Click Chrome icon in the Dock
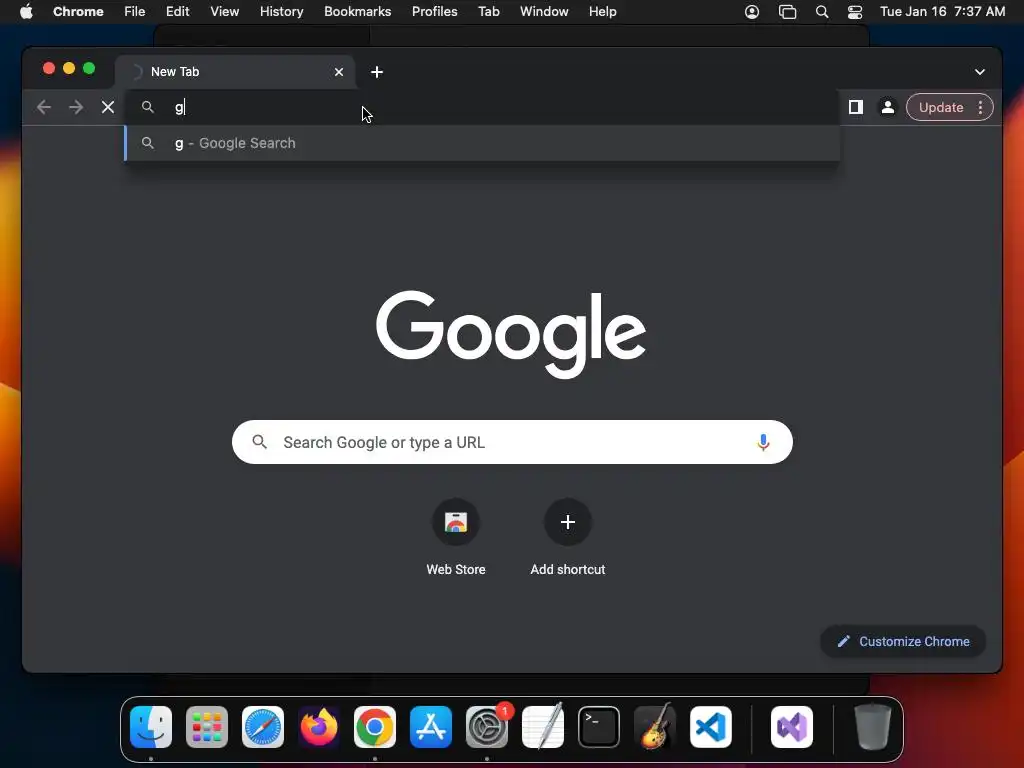Image resolution: width=1024 pixels, height=768 pixels. [375, 727]
